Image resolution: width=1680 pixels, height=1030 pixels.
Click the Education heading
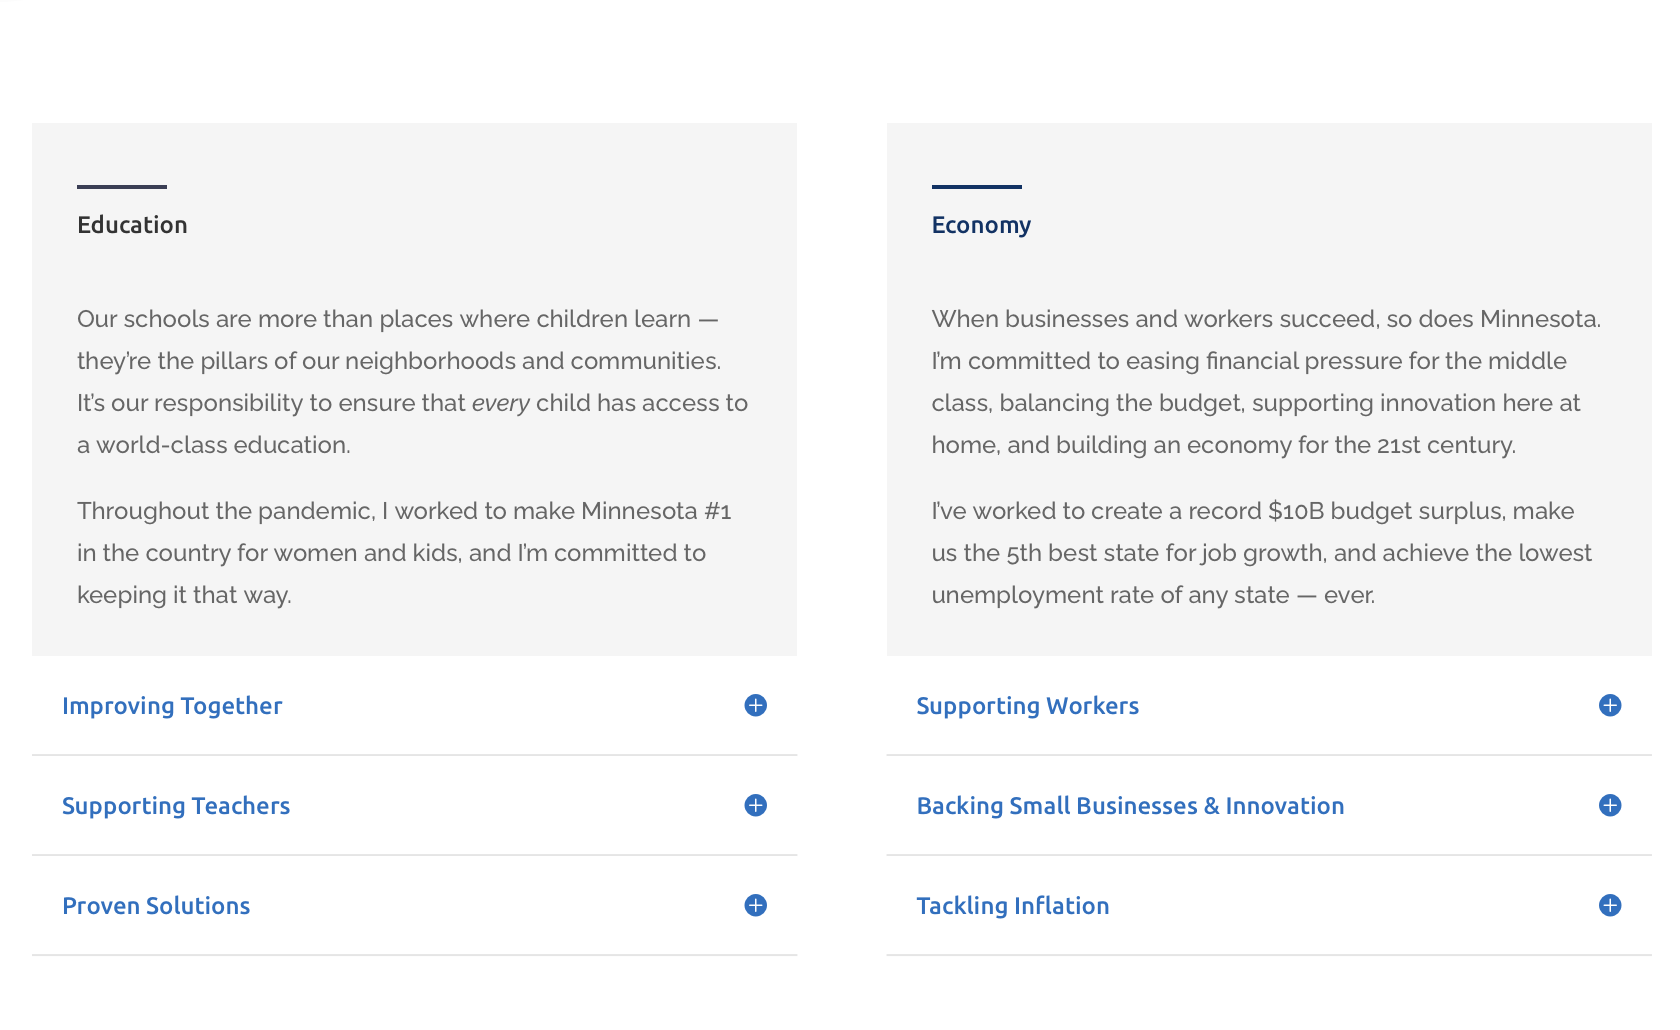click(x=132, y=225)
